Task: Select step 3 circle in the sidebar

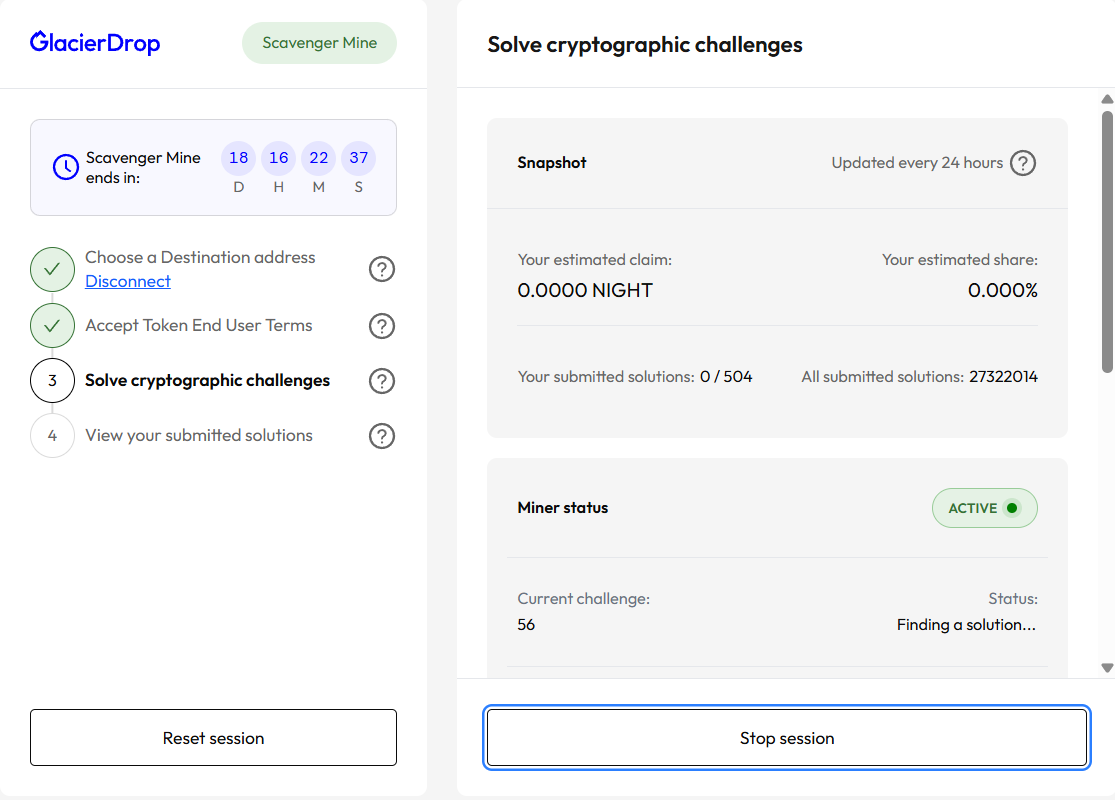Action: click(52, 381)
